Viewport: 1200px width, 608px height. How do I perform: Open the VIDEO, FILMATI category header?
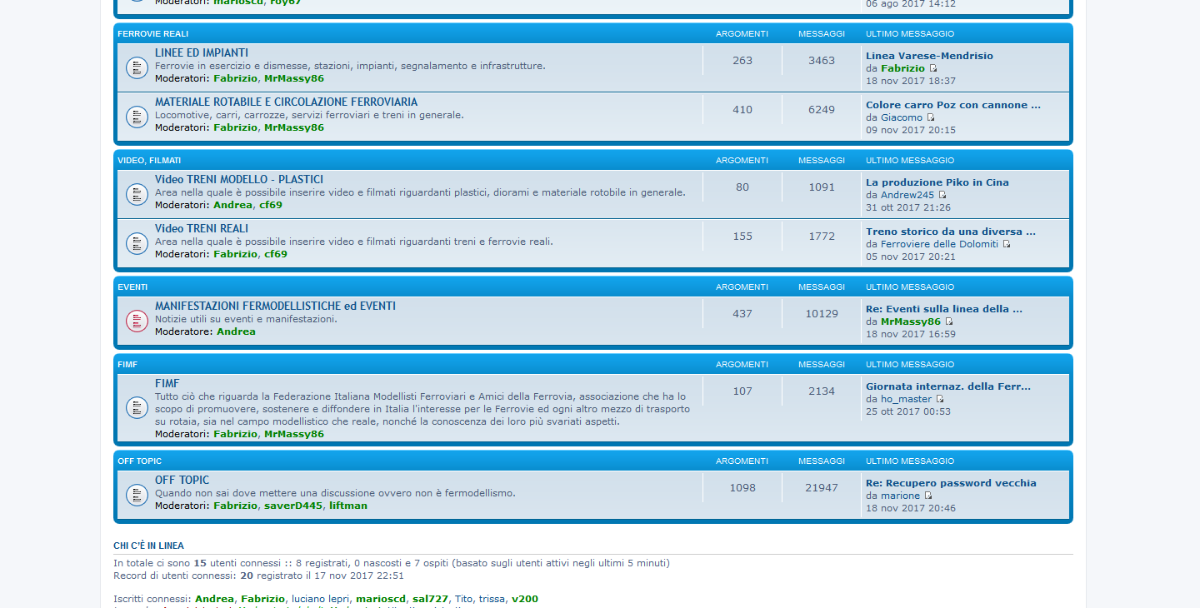pos(149,160)
